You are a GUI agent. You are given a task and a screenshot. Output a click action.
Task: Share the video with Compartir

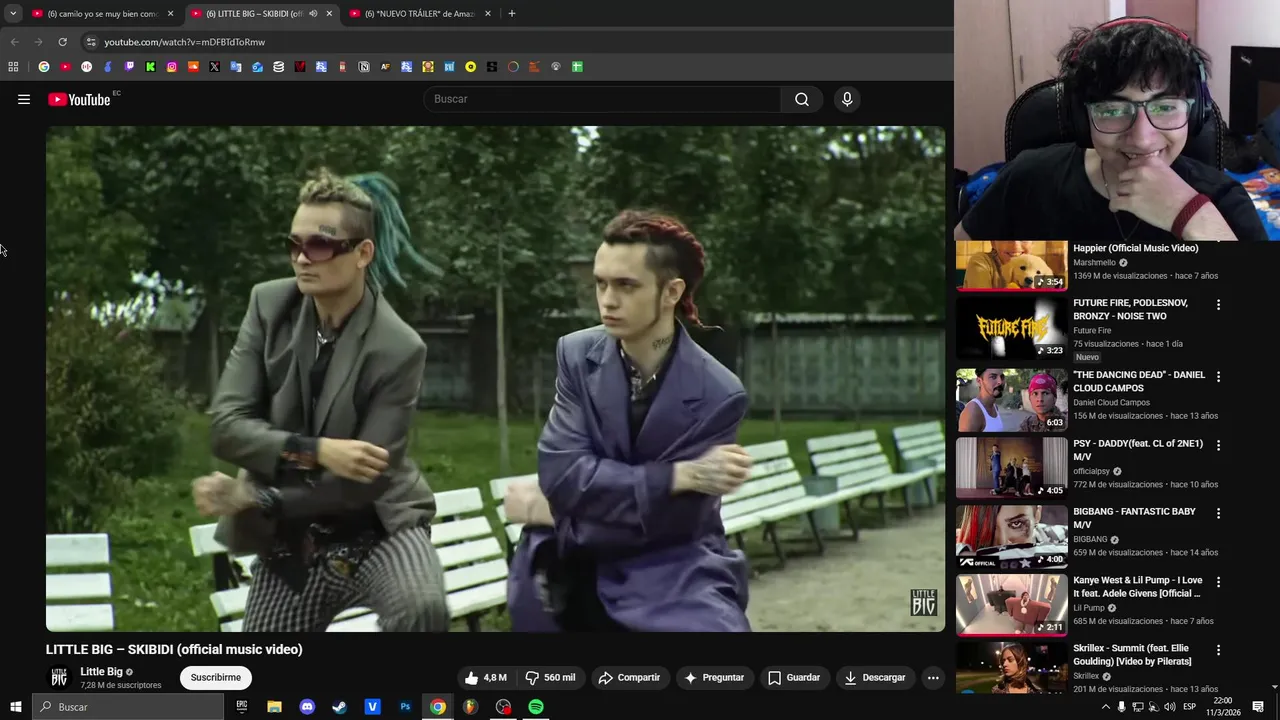[x=629, y=677]
